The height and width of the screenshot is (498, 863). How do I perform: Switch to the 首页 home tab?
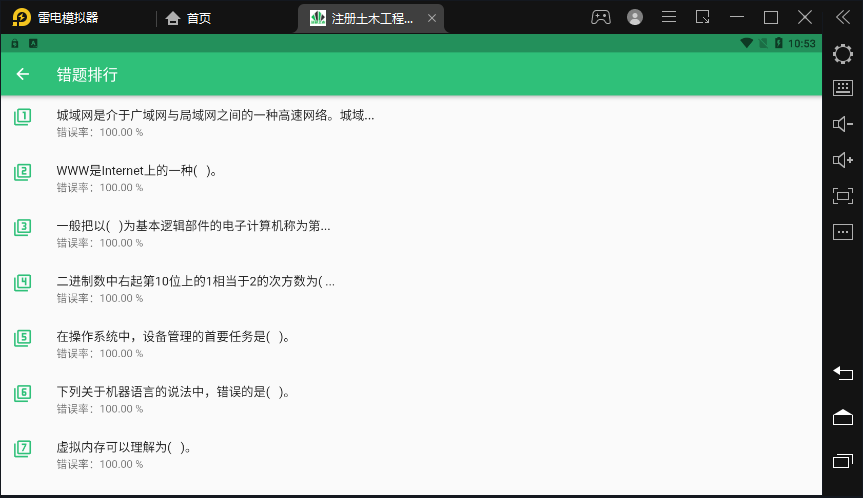(188, 18)
